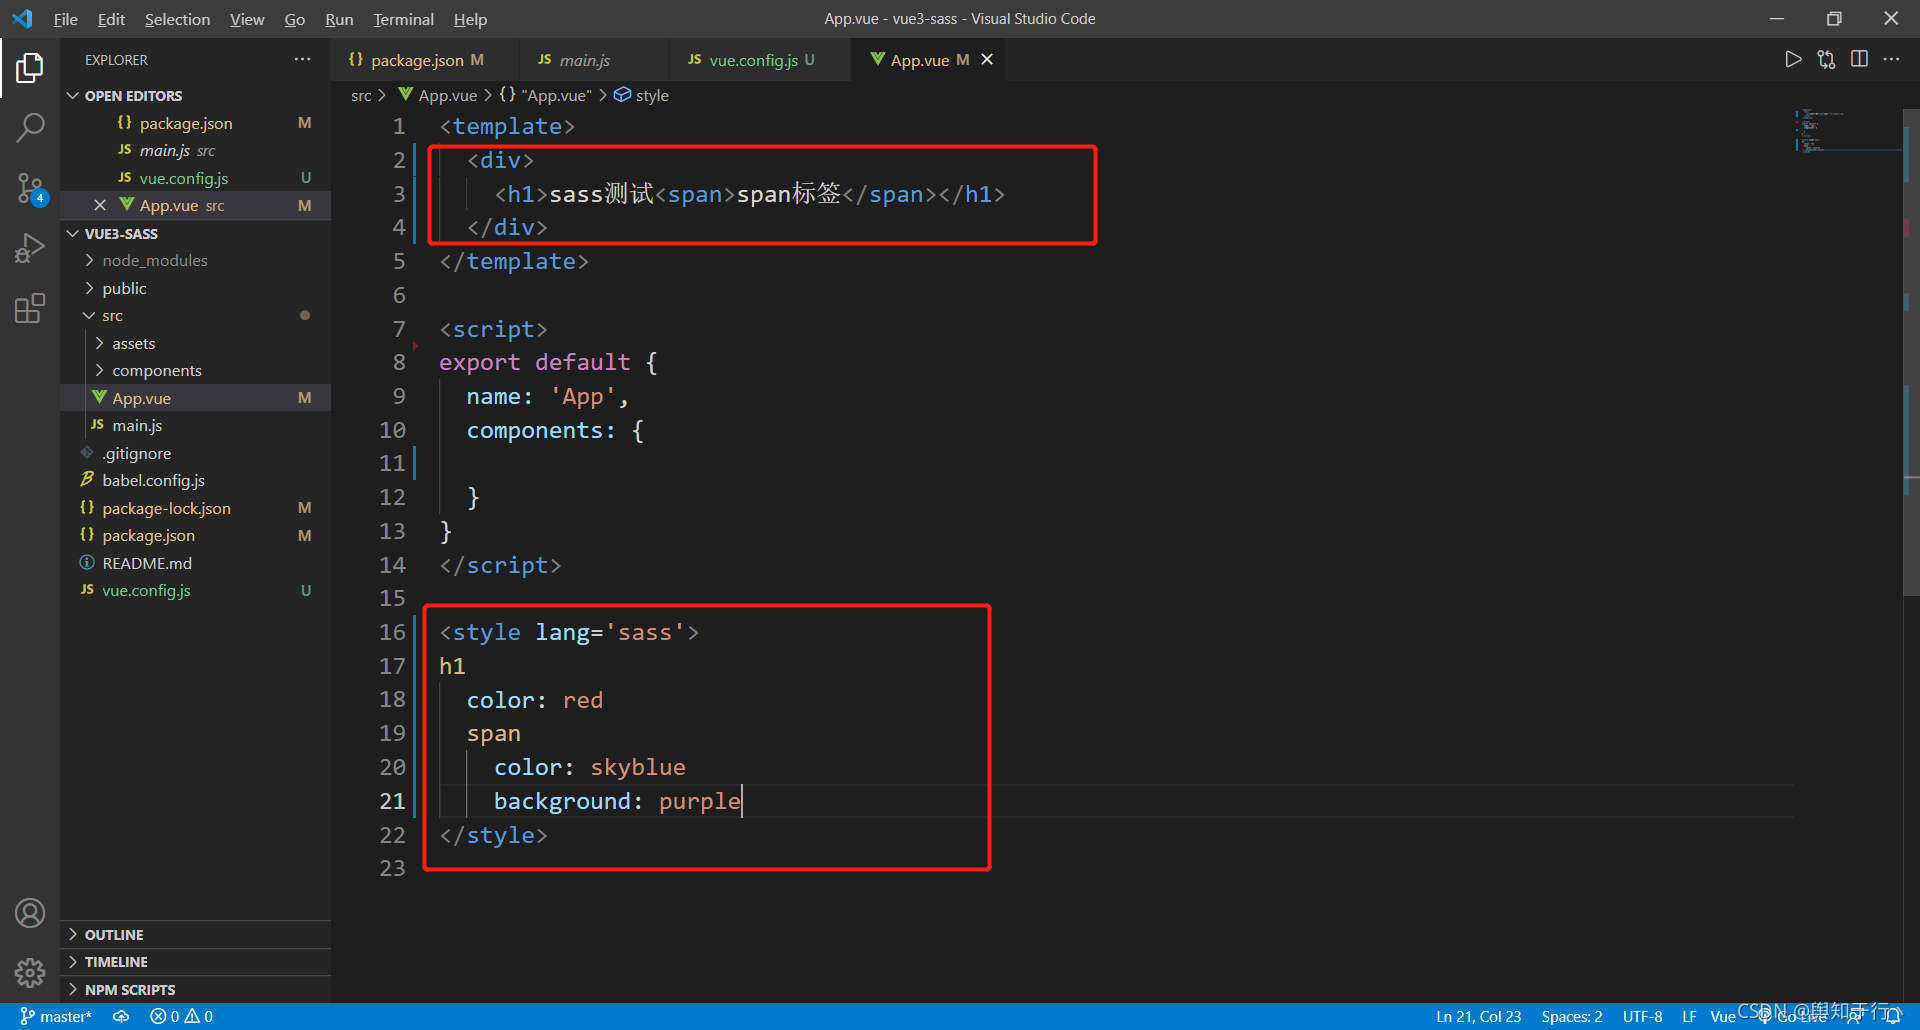Image resolution: width=1920 pixels, height=1030 pixels.
Task: Open the View menu
Action: [247, 19]
